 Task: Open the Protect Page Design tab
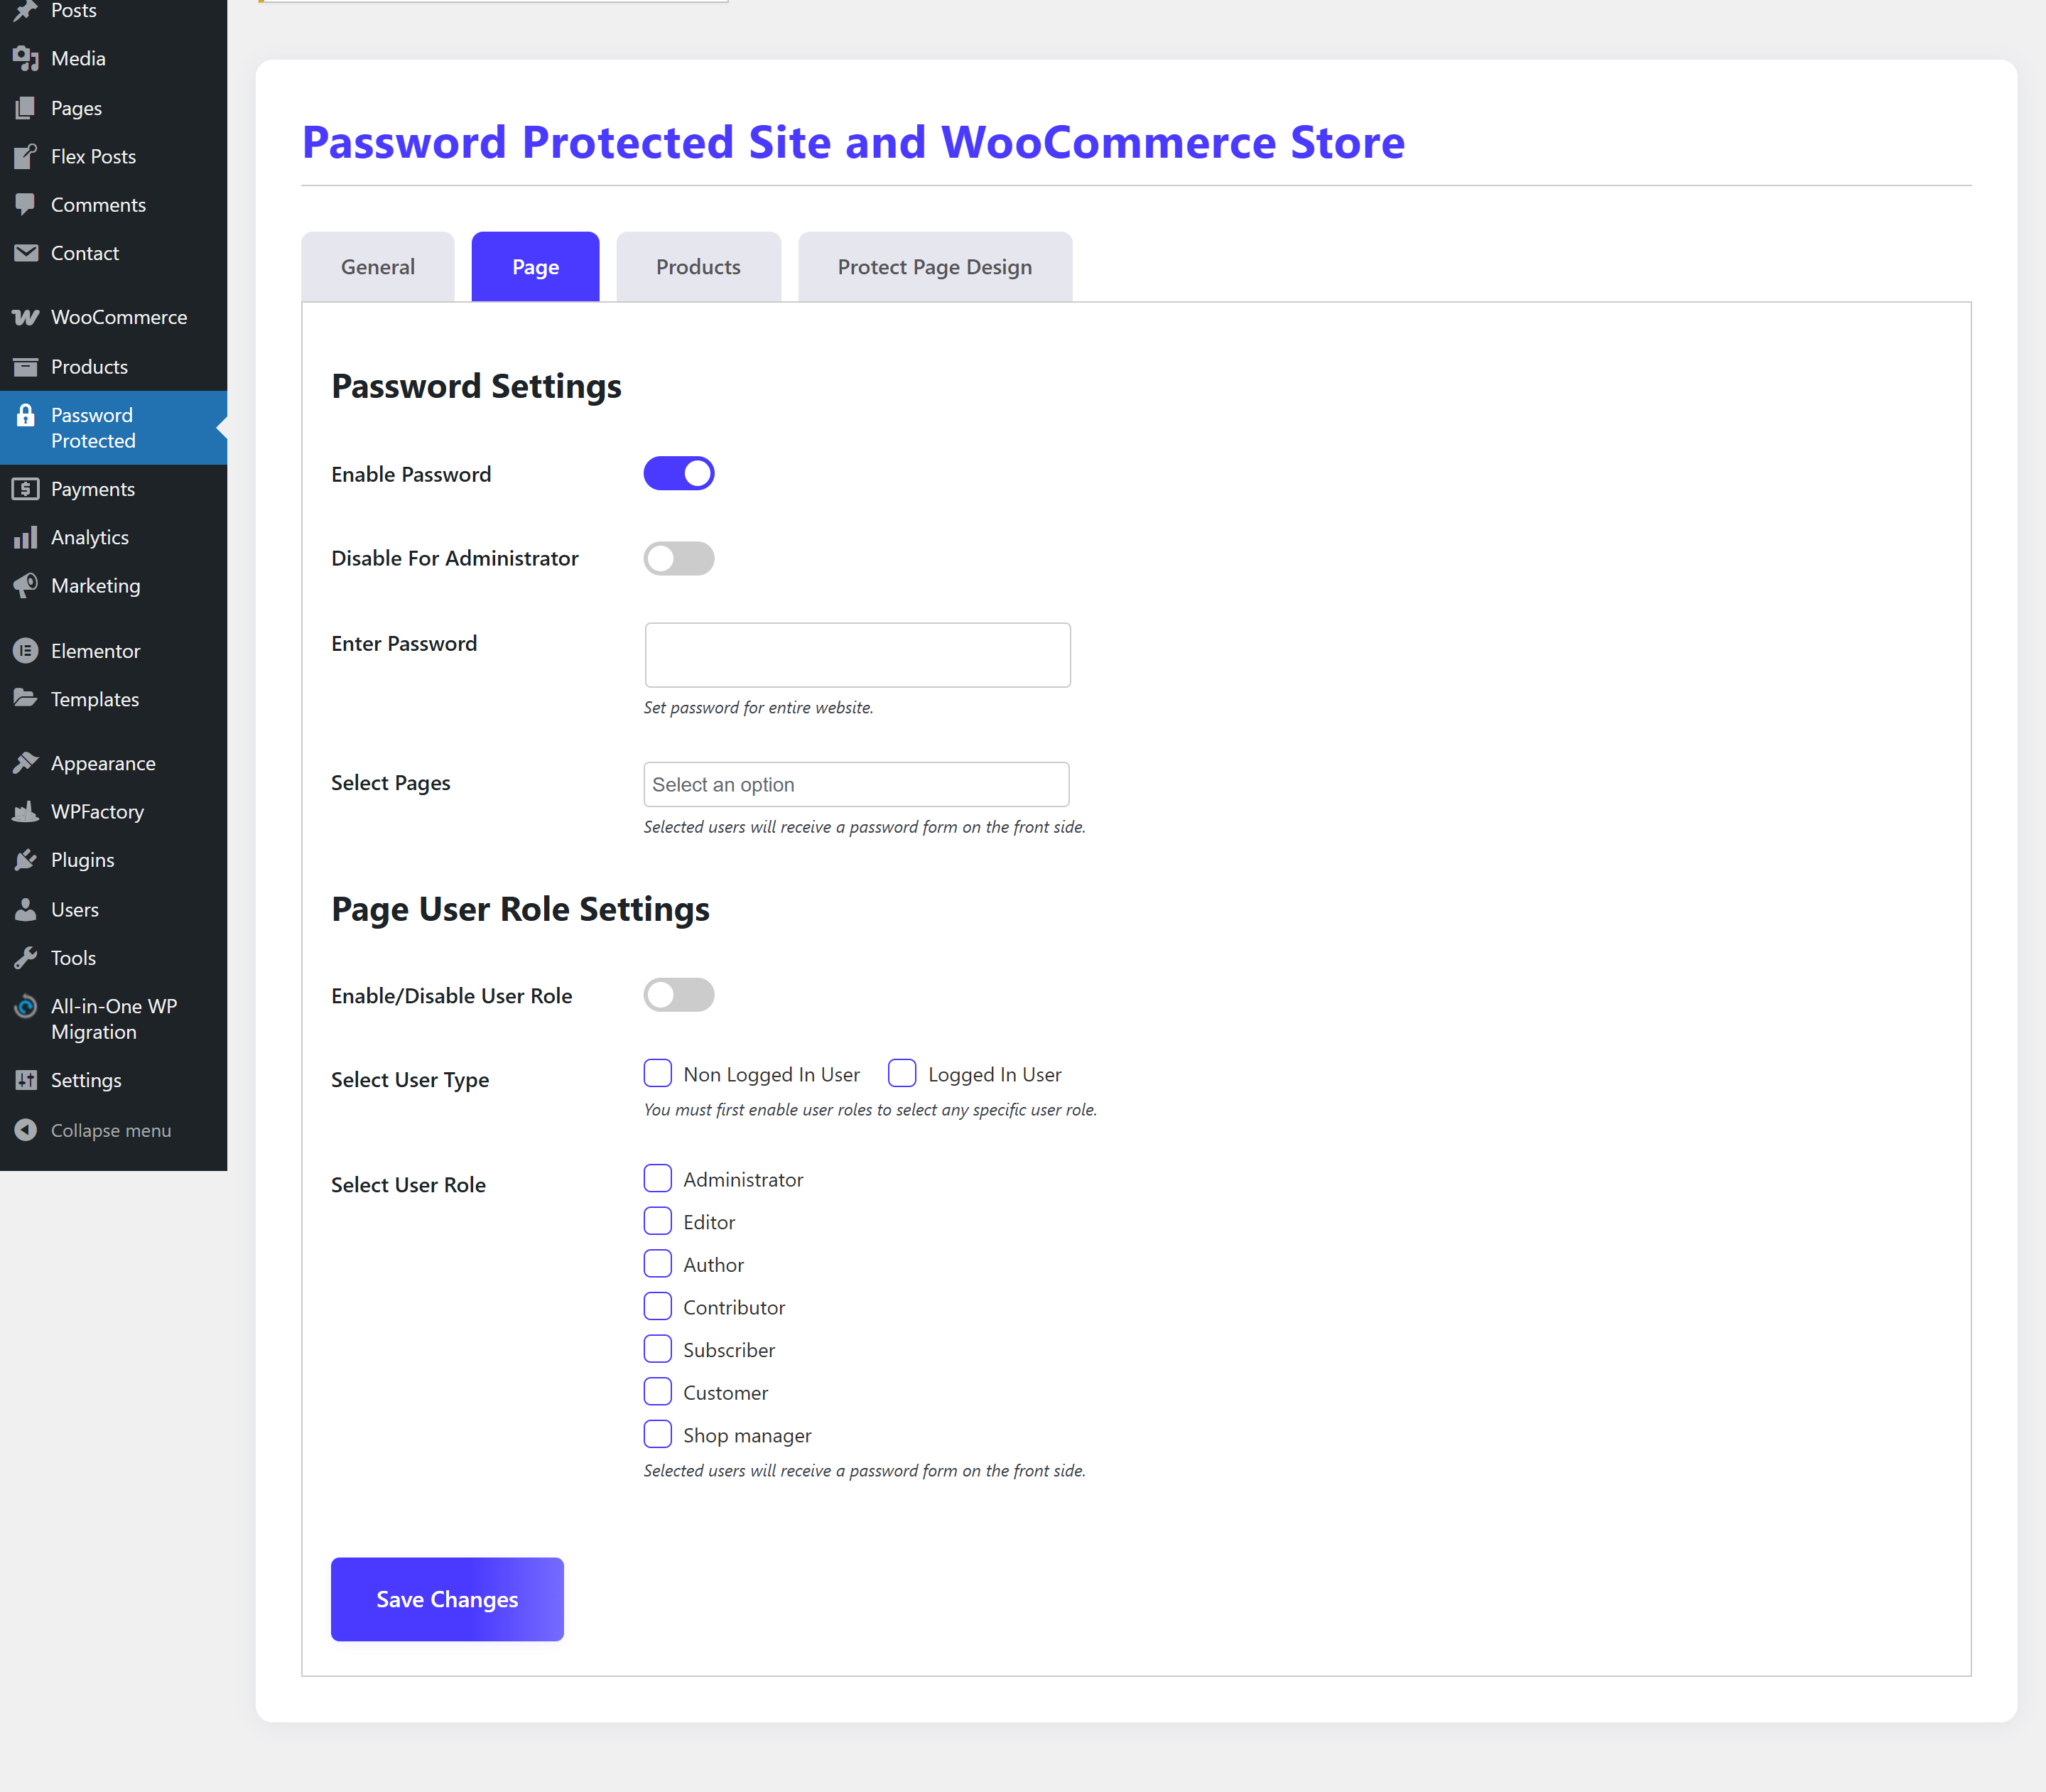coord(935,267)
